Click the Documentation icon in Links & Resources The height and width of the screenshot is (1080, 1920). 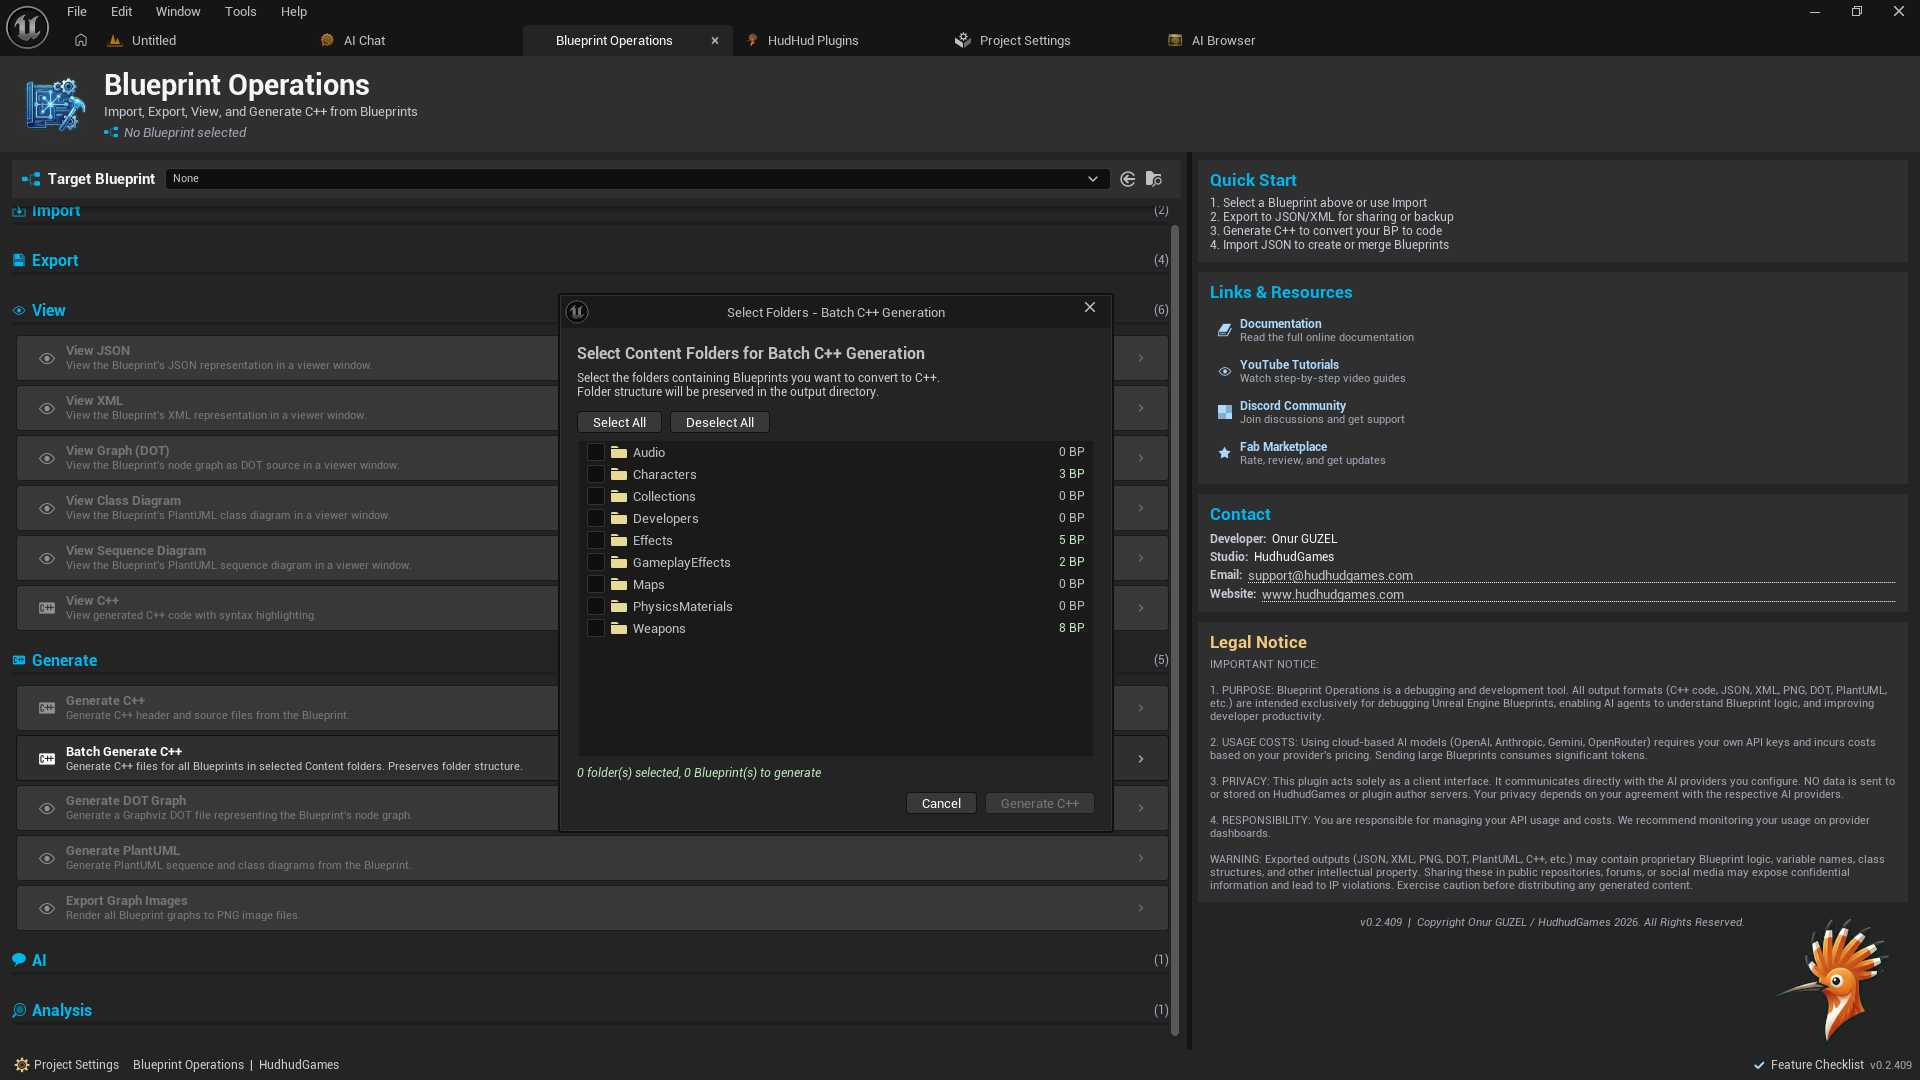tap(1224, 330)
